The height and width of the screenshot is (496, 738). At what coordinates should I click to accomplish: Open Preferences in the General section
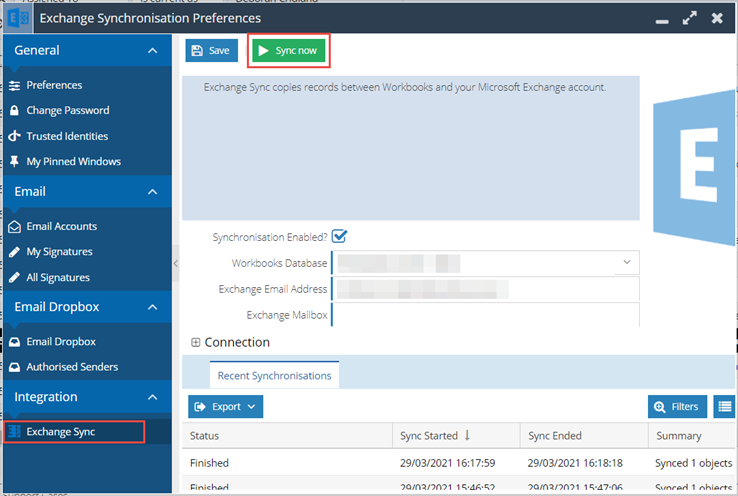(x=54, y=85)
